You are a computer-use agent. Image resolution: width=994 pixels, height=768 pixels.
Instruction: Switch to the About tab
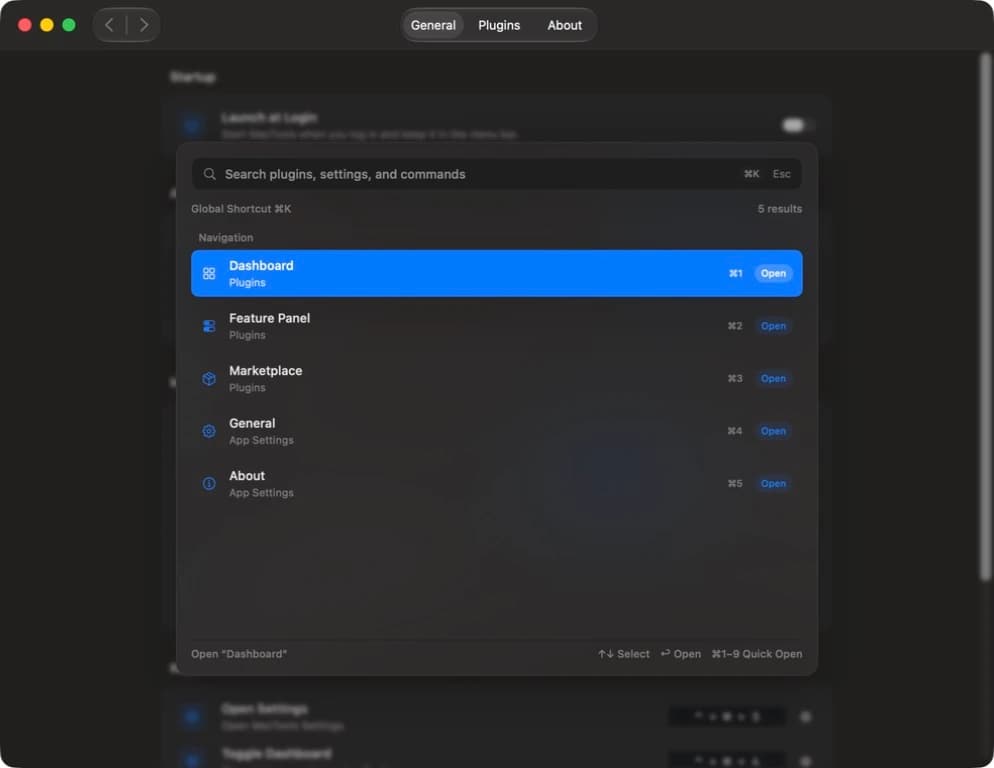tap(564, 25)
